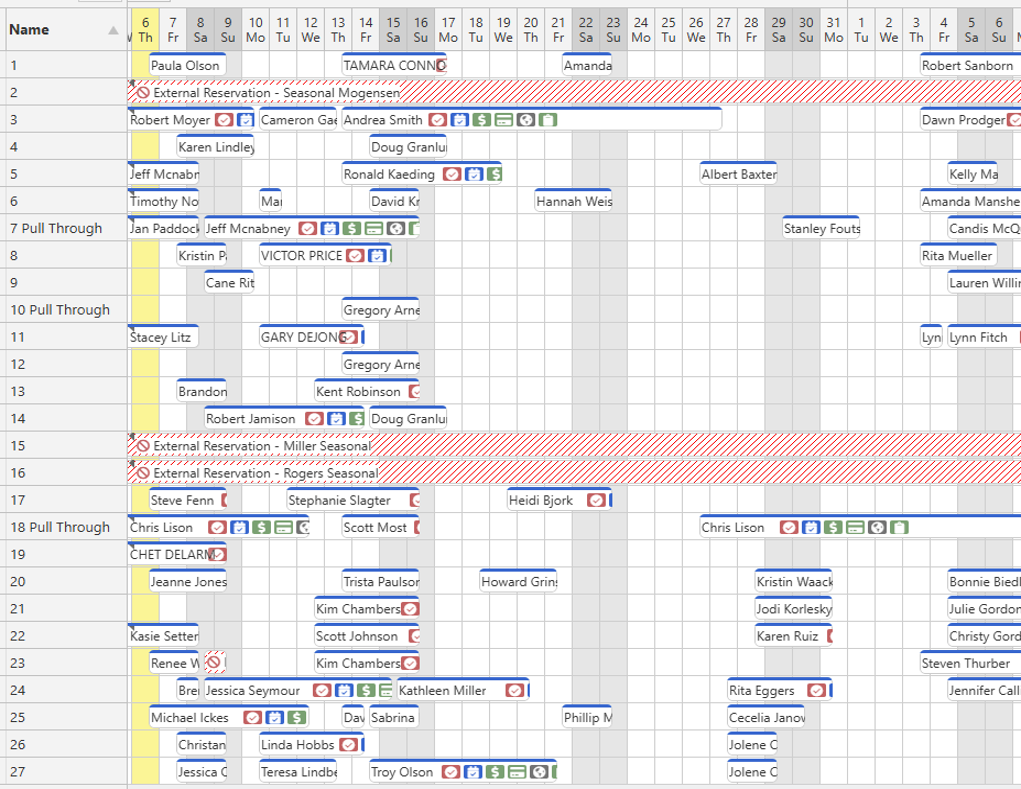1021x789 pixels.
Task: Sort by the Name column arrow
Action: 113,30
